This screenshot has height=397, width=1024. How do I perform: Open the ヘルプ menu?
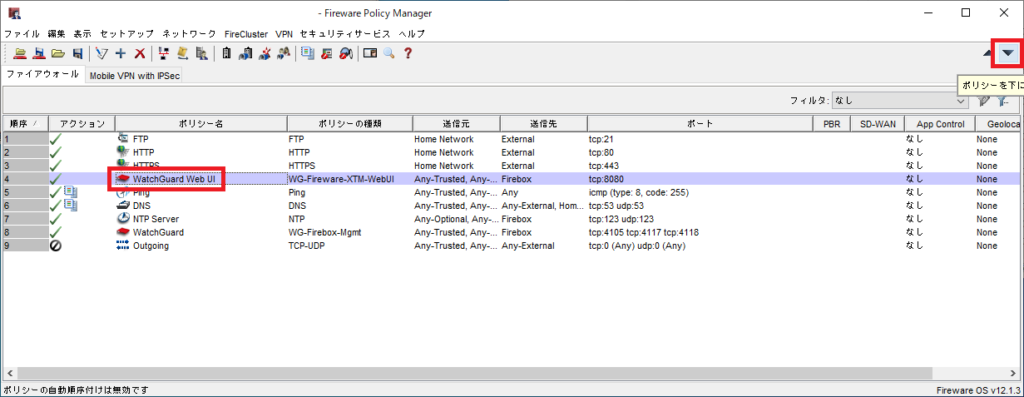(x=411, y=33)
